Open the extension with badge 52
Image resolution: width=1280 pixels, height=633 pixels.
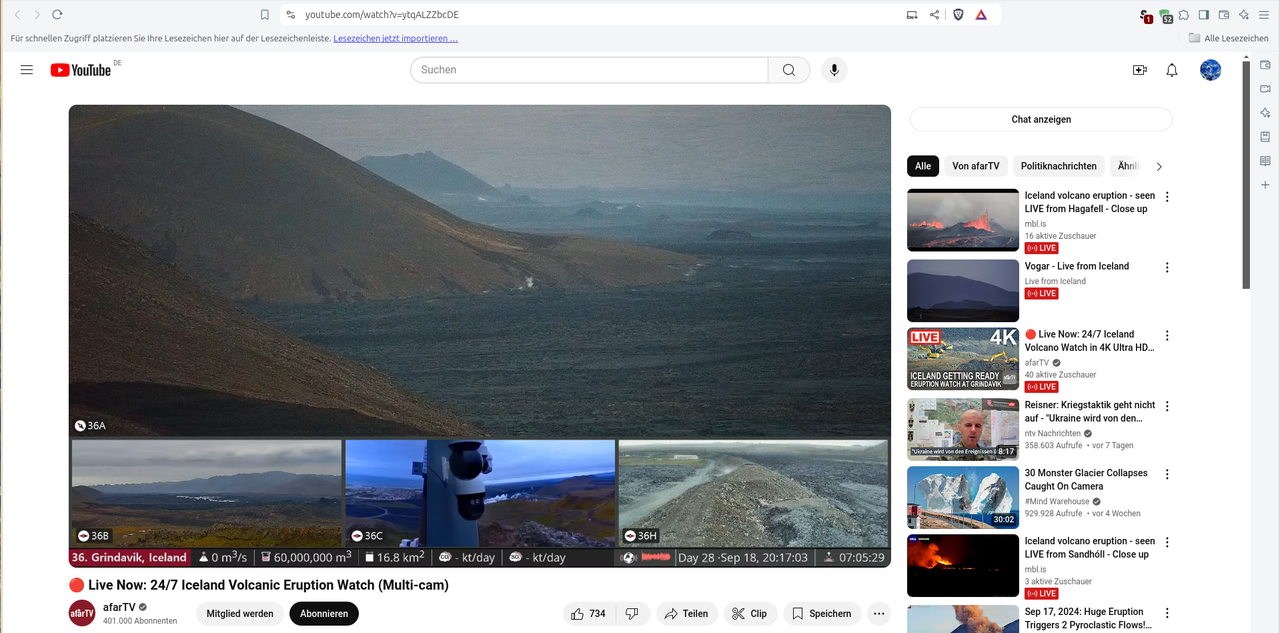pyautogui.click(x=1166, y=16)
